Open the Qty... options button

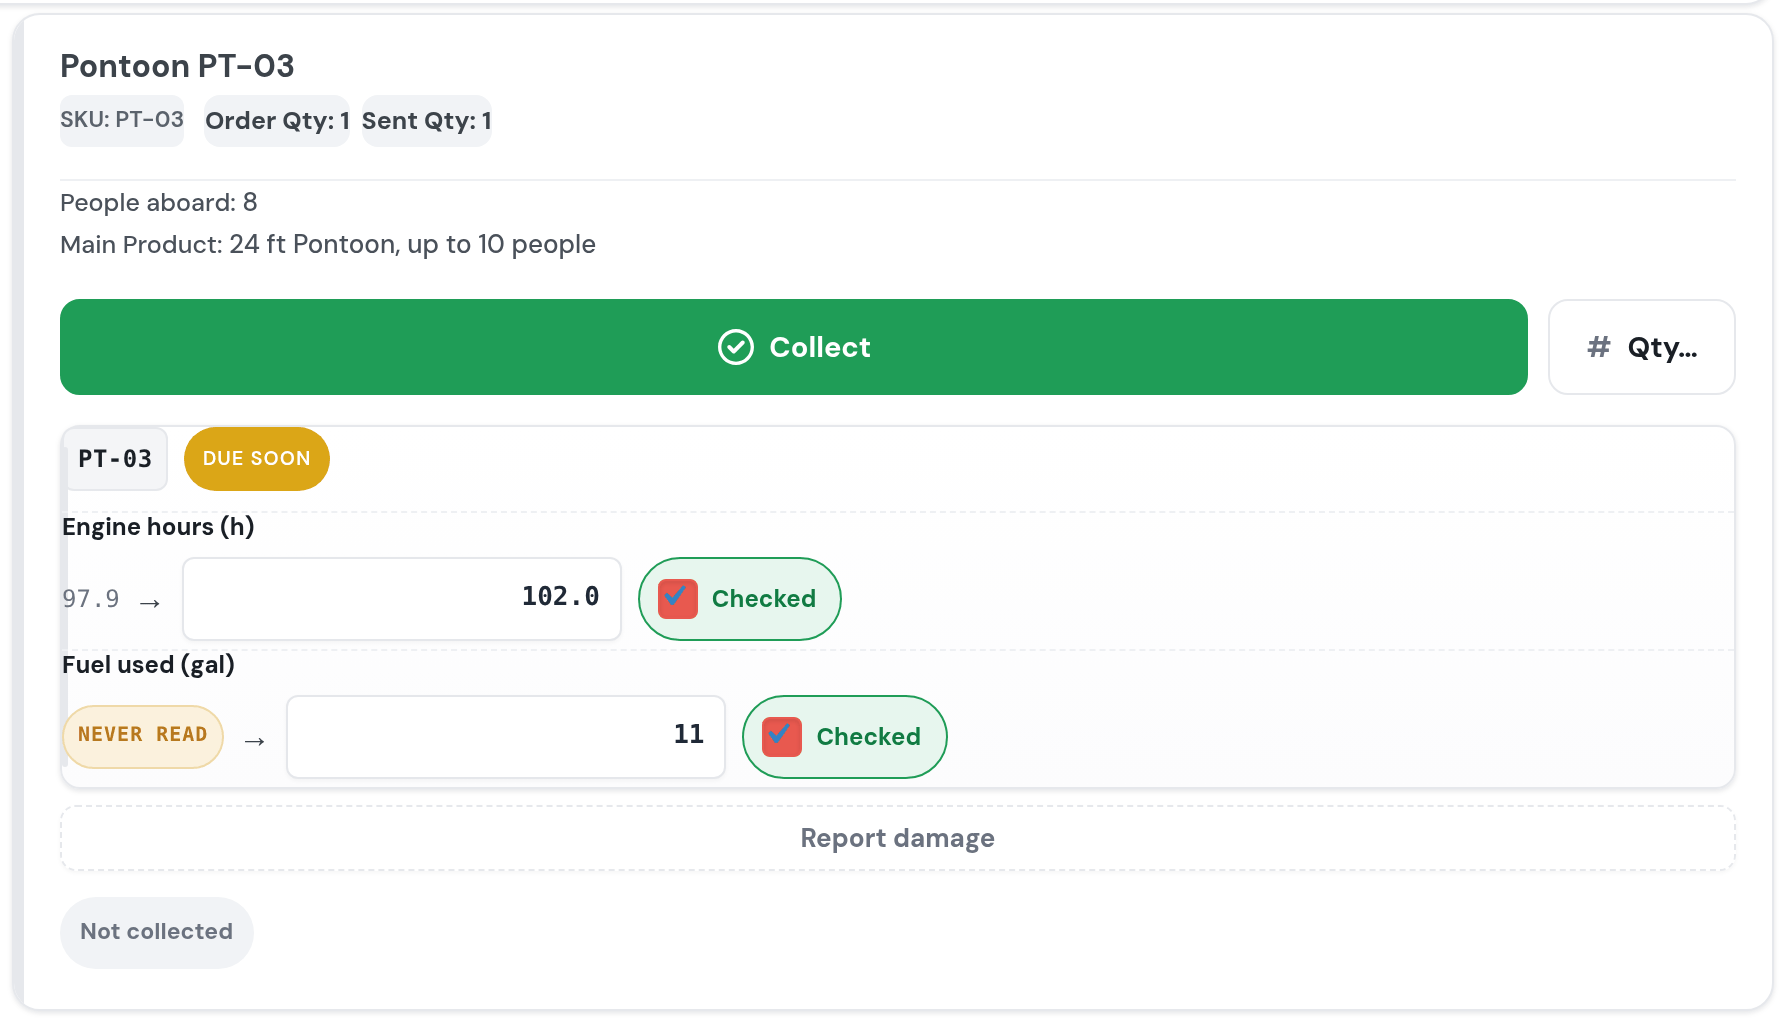[1642, 347]
